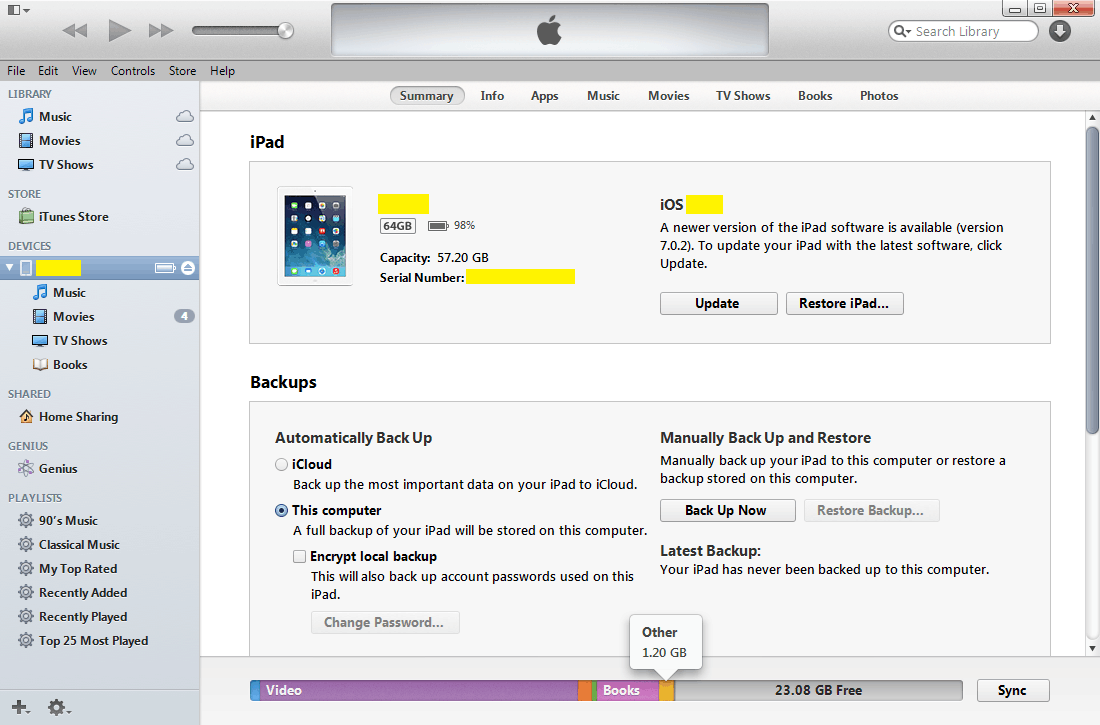Click cloud icon next to Library TV Shows
Screen dimensions: 1100x725
tap(185, 164)
